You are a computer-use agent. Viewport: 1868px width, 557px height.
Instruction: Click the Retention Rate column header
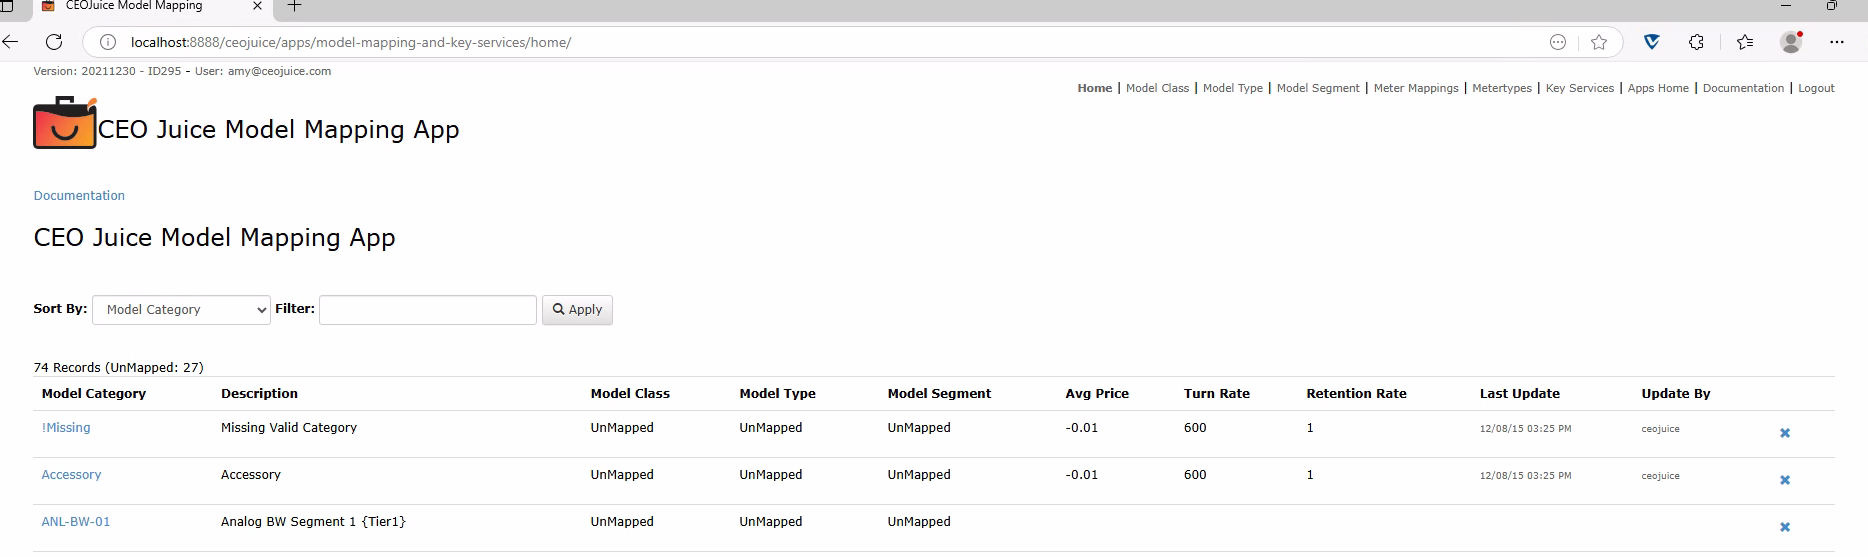pyautogui.click(x=1356, y=394)
